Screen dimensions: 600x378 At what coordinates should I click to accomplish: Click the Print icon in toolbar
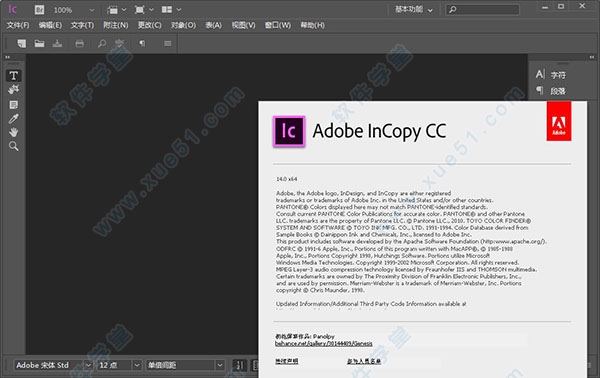80,43
